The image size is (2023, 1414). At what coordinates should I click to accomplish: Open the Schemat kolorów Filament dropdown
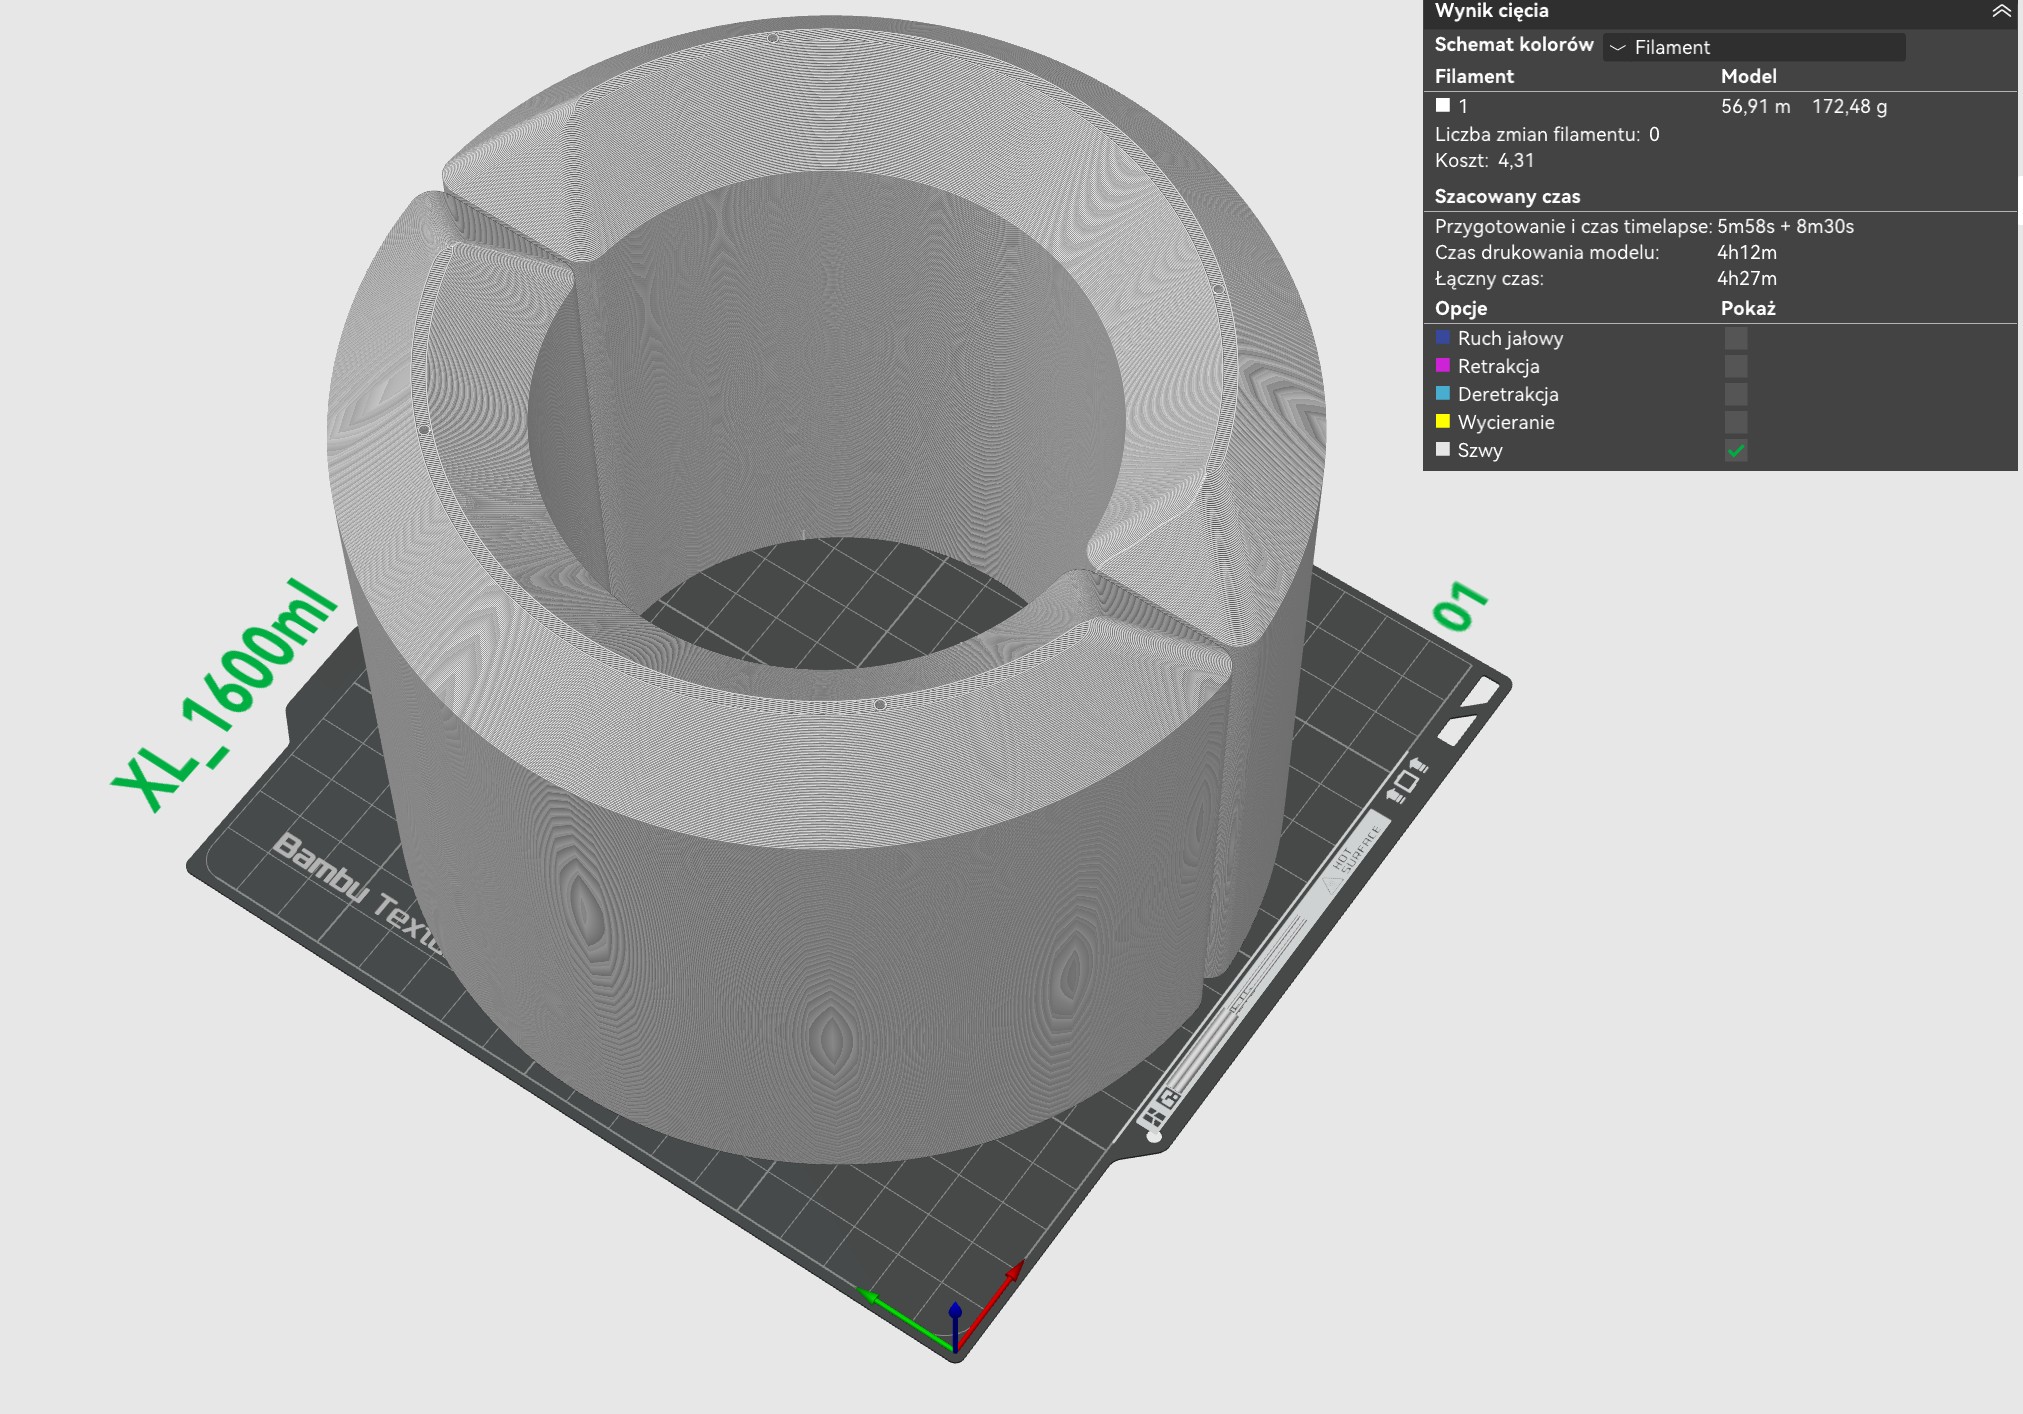1754,47
